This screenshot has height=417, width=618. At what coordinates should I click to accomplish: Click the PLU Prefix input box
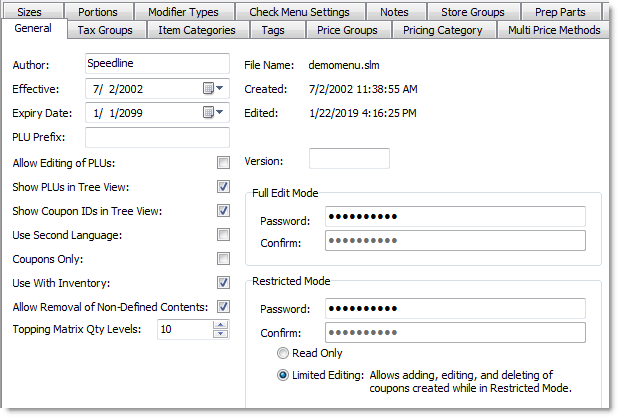pos(158,137)
